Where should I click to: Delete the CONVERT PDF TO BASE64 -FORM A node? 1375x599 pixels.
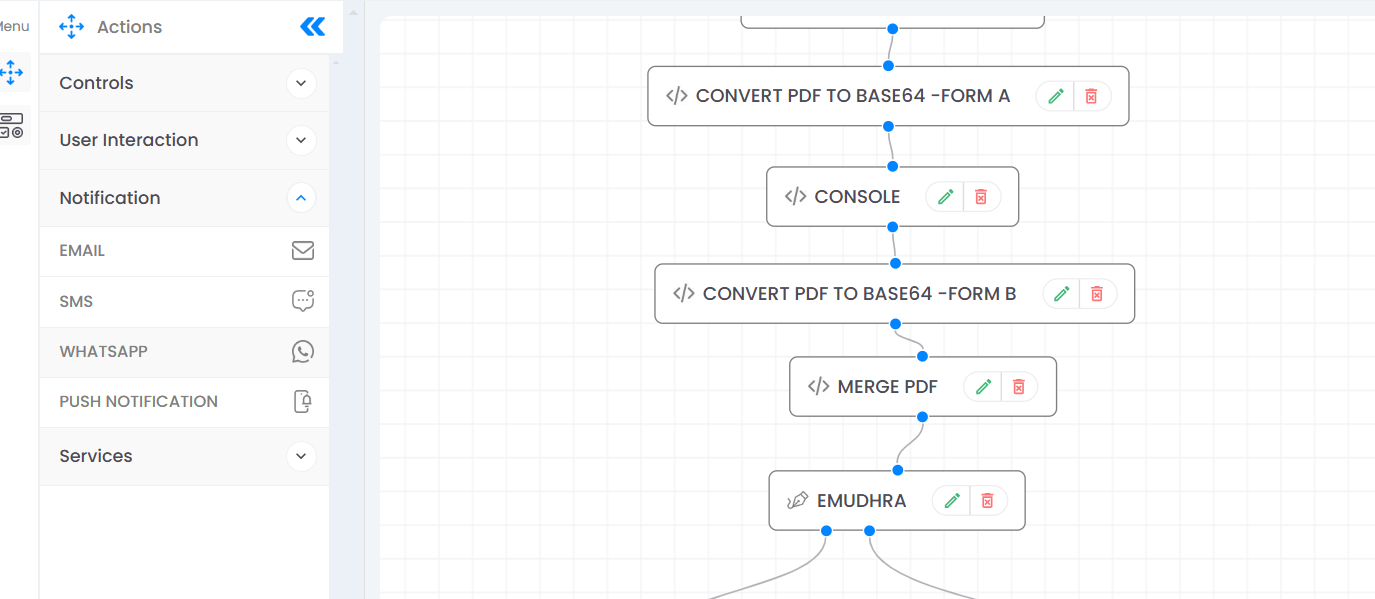point(1091,96)
